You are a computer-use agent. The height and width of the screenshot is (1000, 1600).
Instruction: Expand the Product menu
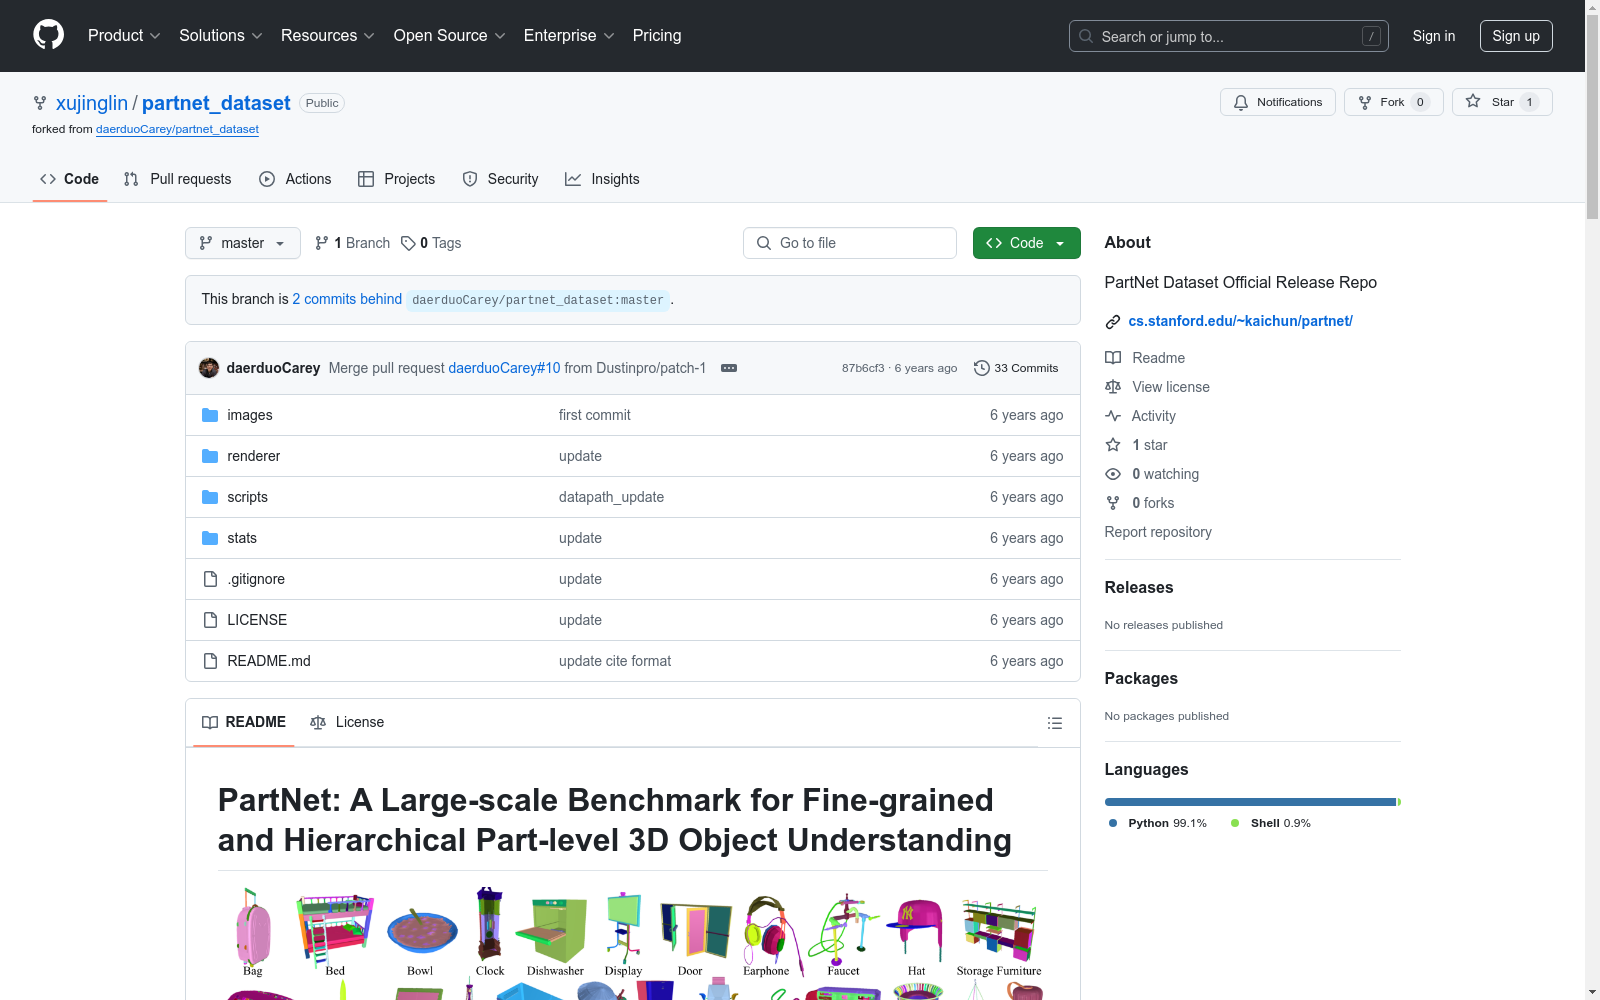[124, 35]
